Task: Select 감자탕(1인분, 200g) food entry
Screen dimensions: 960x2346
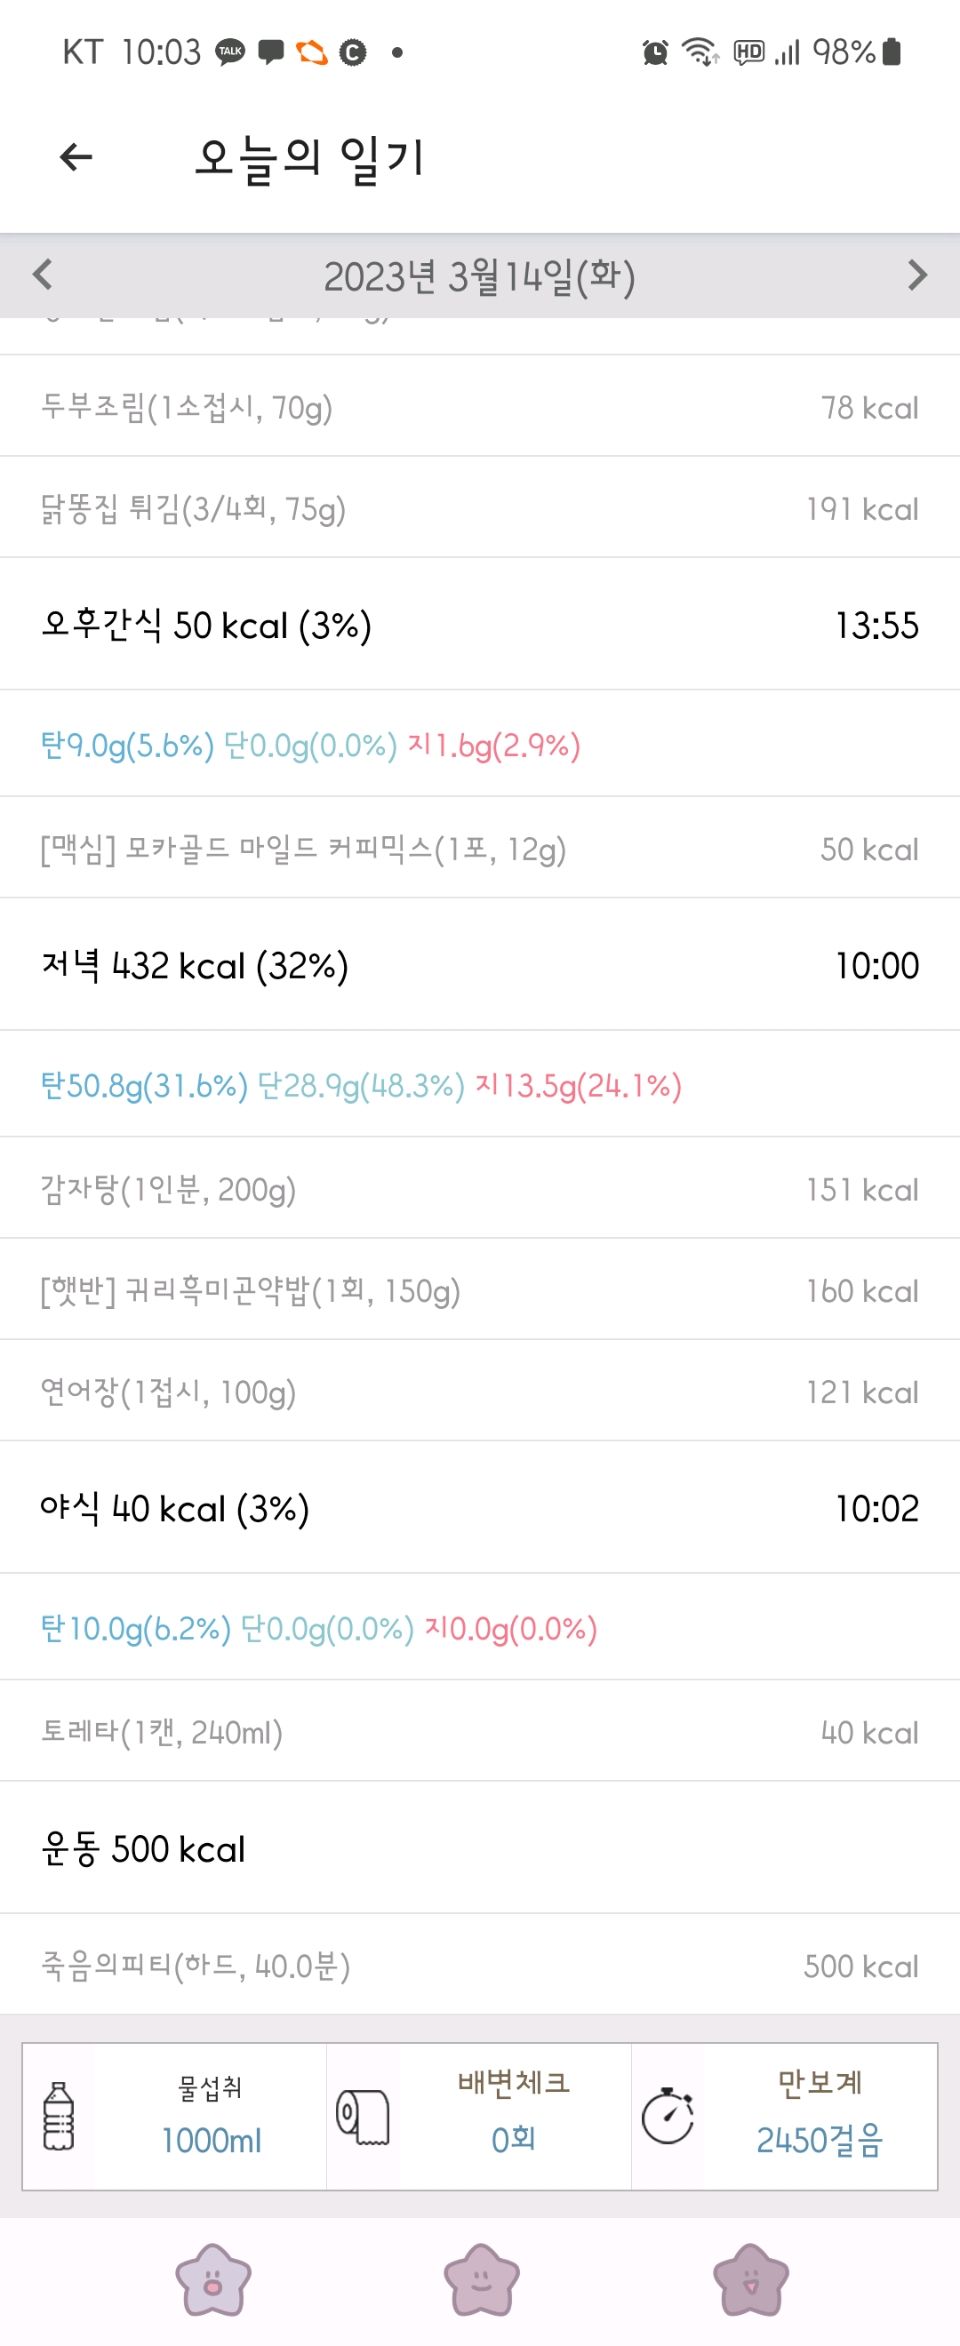Action: 480,1189
